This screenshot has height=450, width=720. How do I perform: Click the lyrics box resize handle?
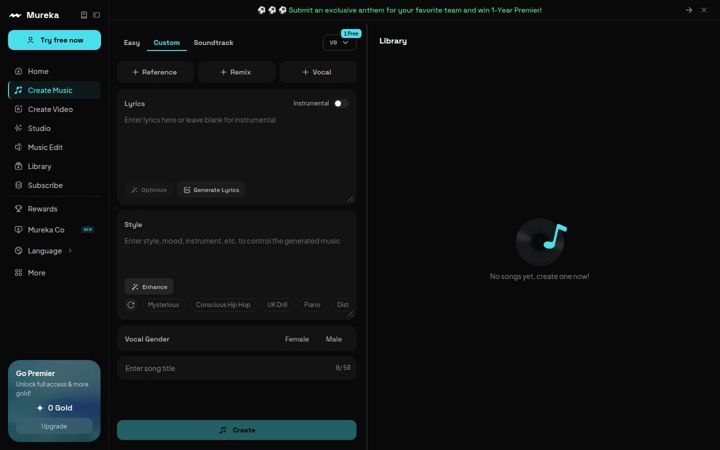[x=350, y=199]
